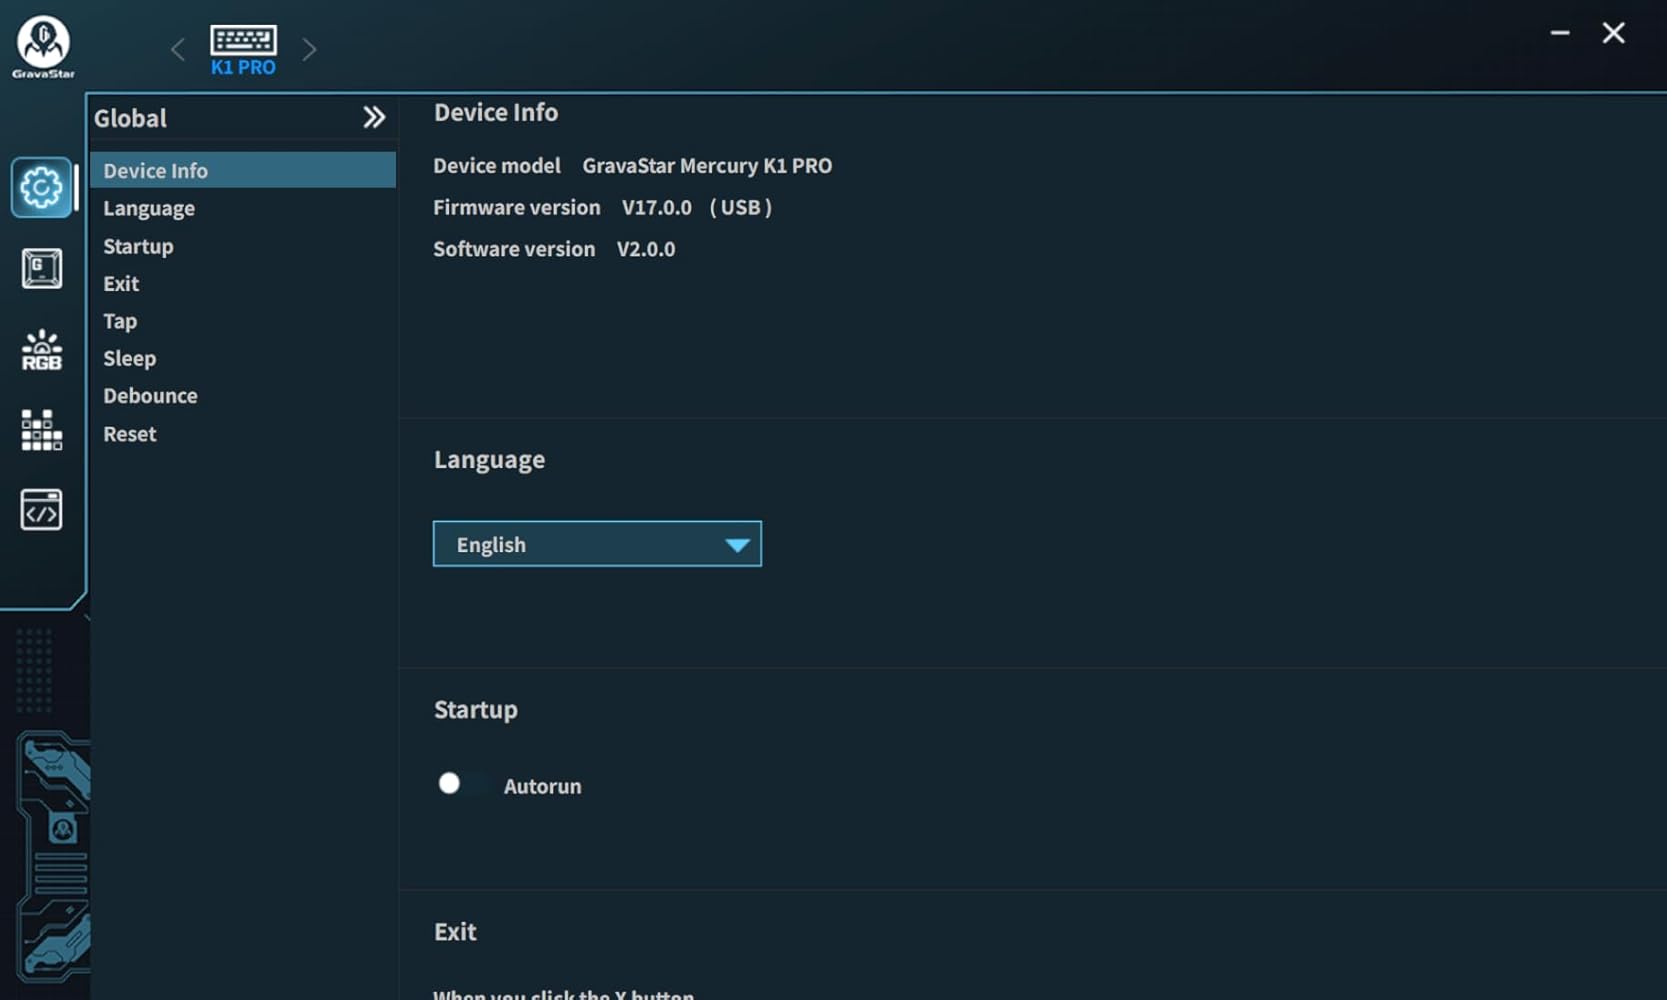Screen dimensions: 1667x1000
Task: Open the Reset option in sidebar
Action: pos(130,434)
